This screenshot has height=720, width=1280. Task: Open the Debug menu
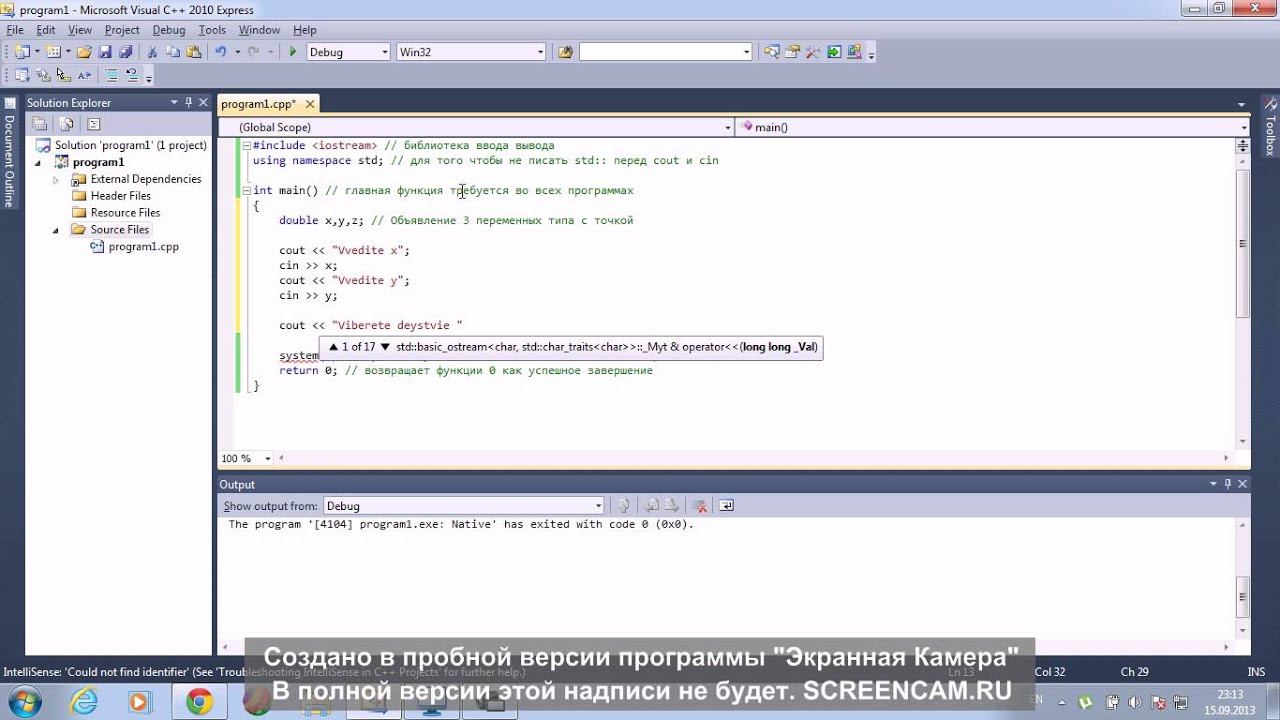(169, 30)
